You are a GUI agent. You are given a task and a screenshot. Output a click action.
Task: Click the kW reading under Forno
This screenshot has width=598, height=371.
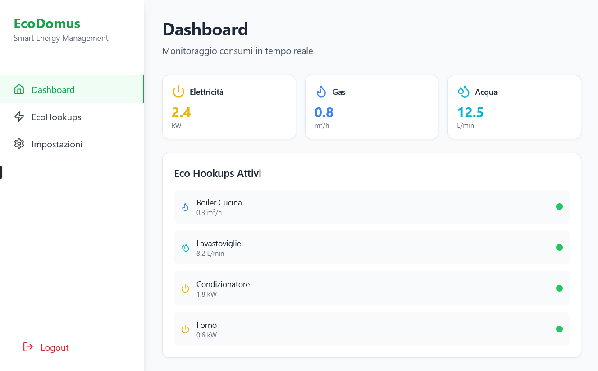click(206, 334)
